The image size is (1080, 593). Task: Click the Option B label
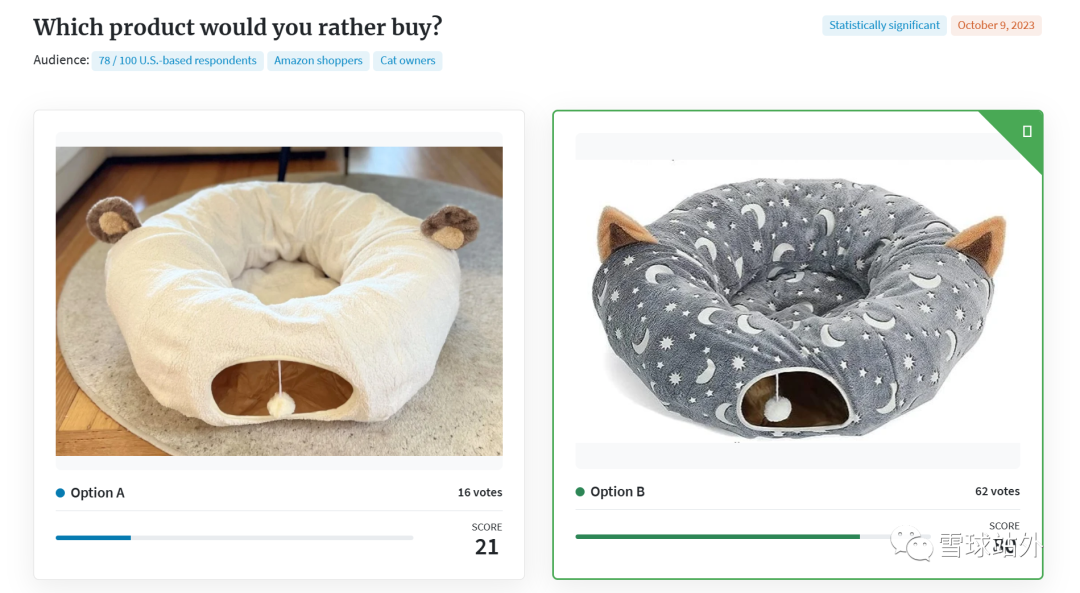[x=617, y=492]
